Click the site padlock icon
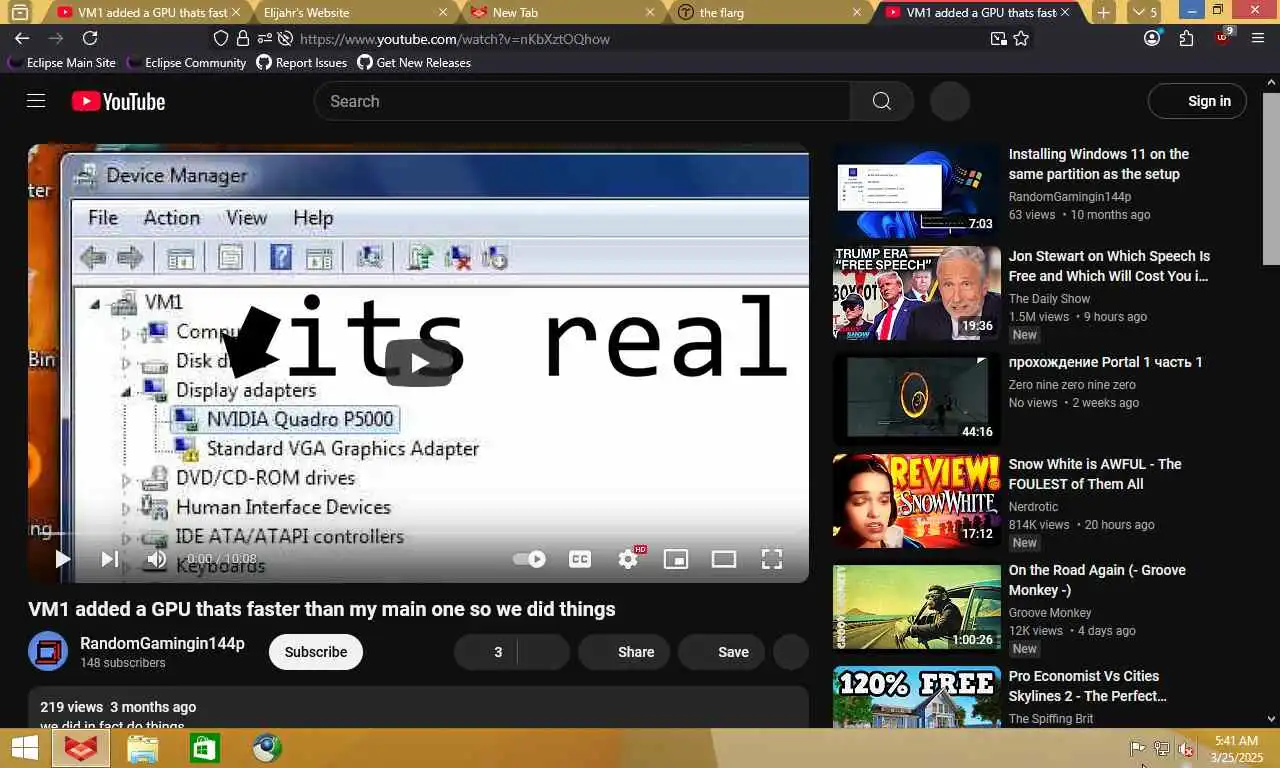 click(x=242, y=39)
